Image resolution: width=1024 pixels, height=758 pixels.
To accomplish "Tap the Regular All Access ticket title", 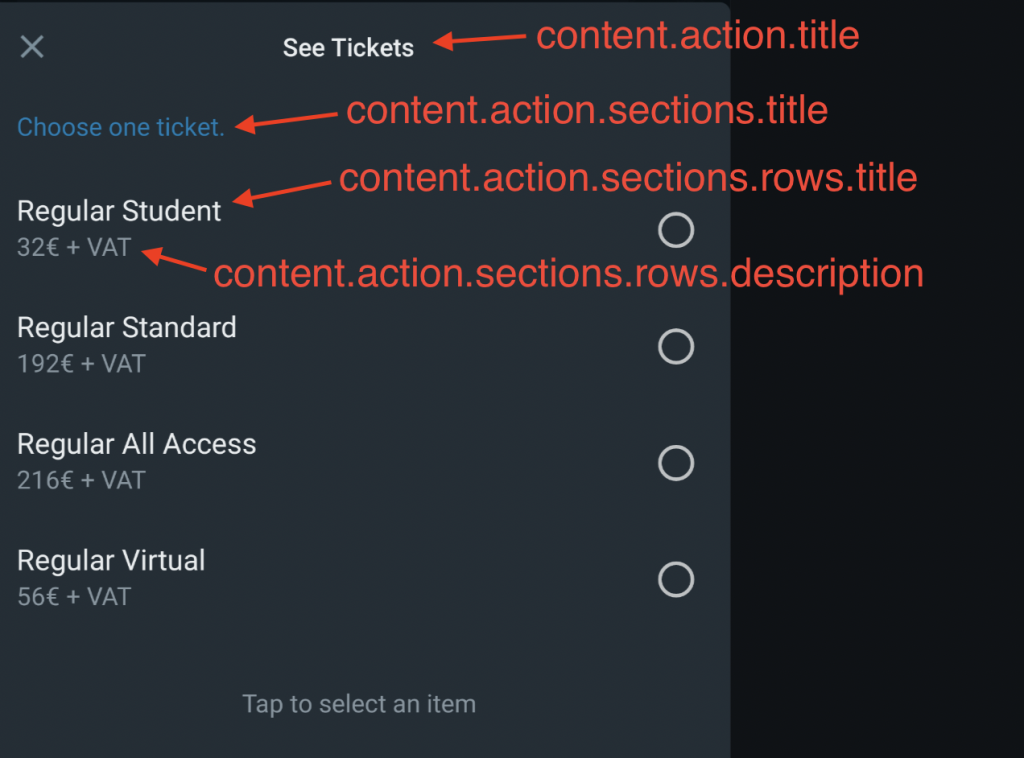I will (x=137, y=444).
